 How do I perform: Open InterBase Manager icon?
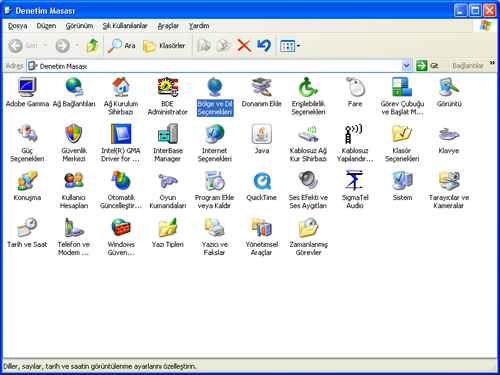pos(168,143)
